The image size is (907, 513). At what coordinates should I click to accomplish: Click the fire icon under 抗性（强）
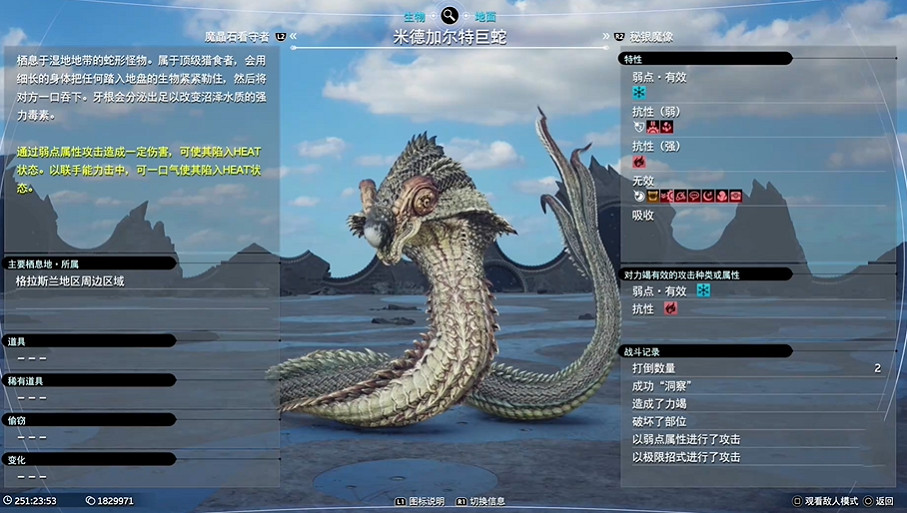pyautogui.click(x=639, y=162)
